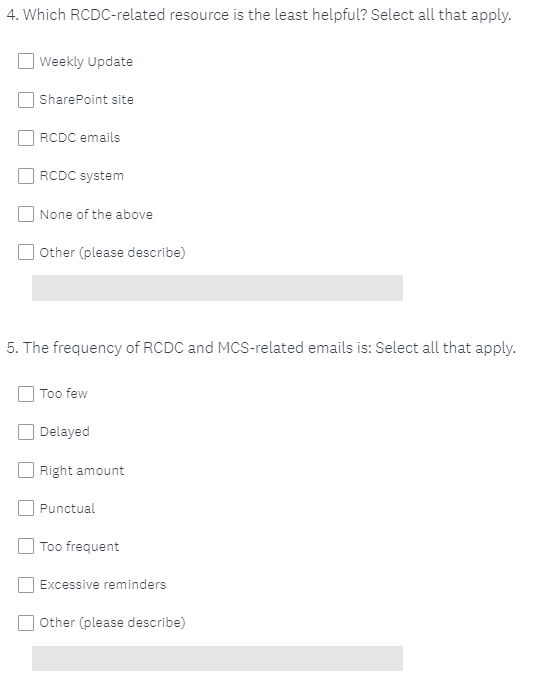Select the Excessive reminders checkbox
This screenshot has width=547, height=690.
[26, 584]
